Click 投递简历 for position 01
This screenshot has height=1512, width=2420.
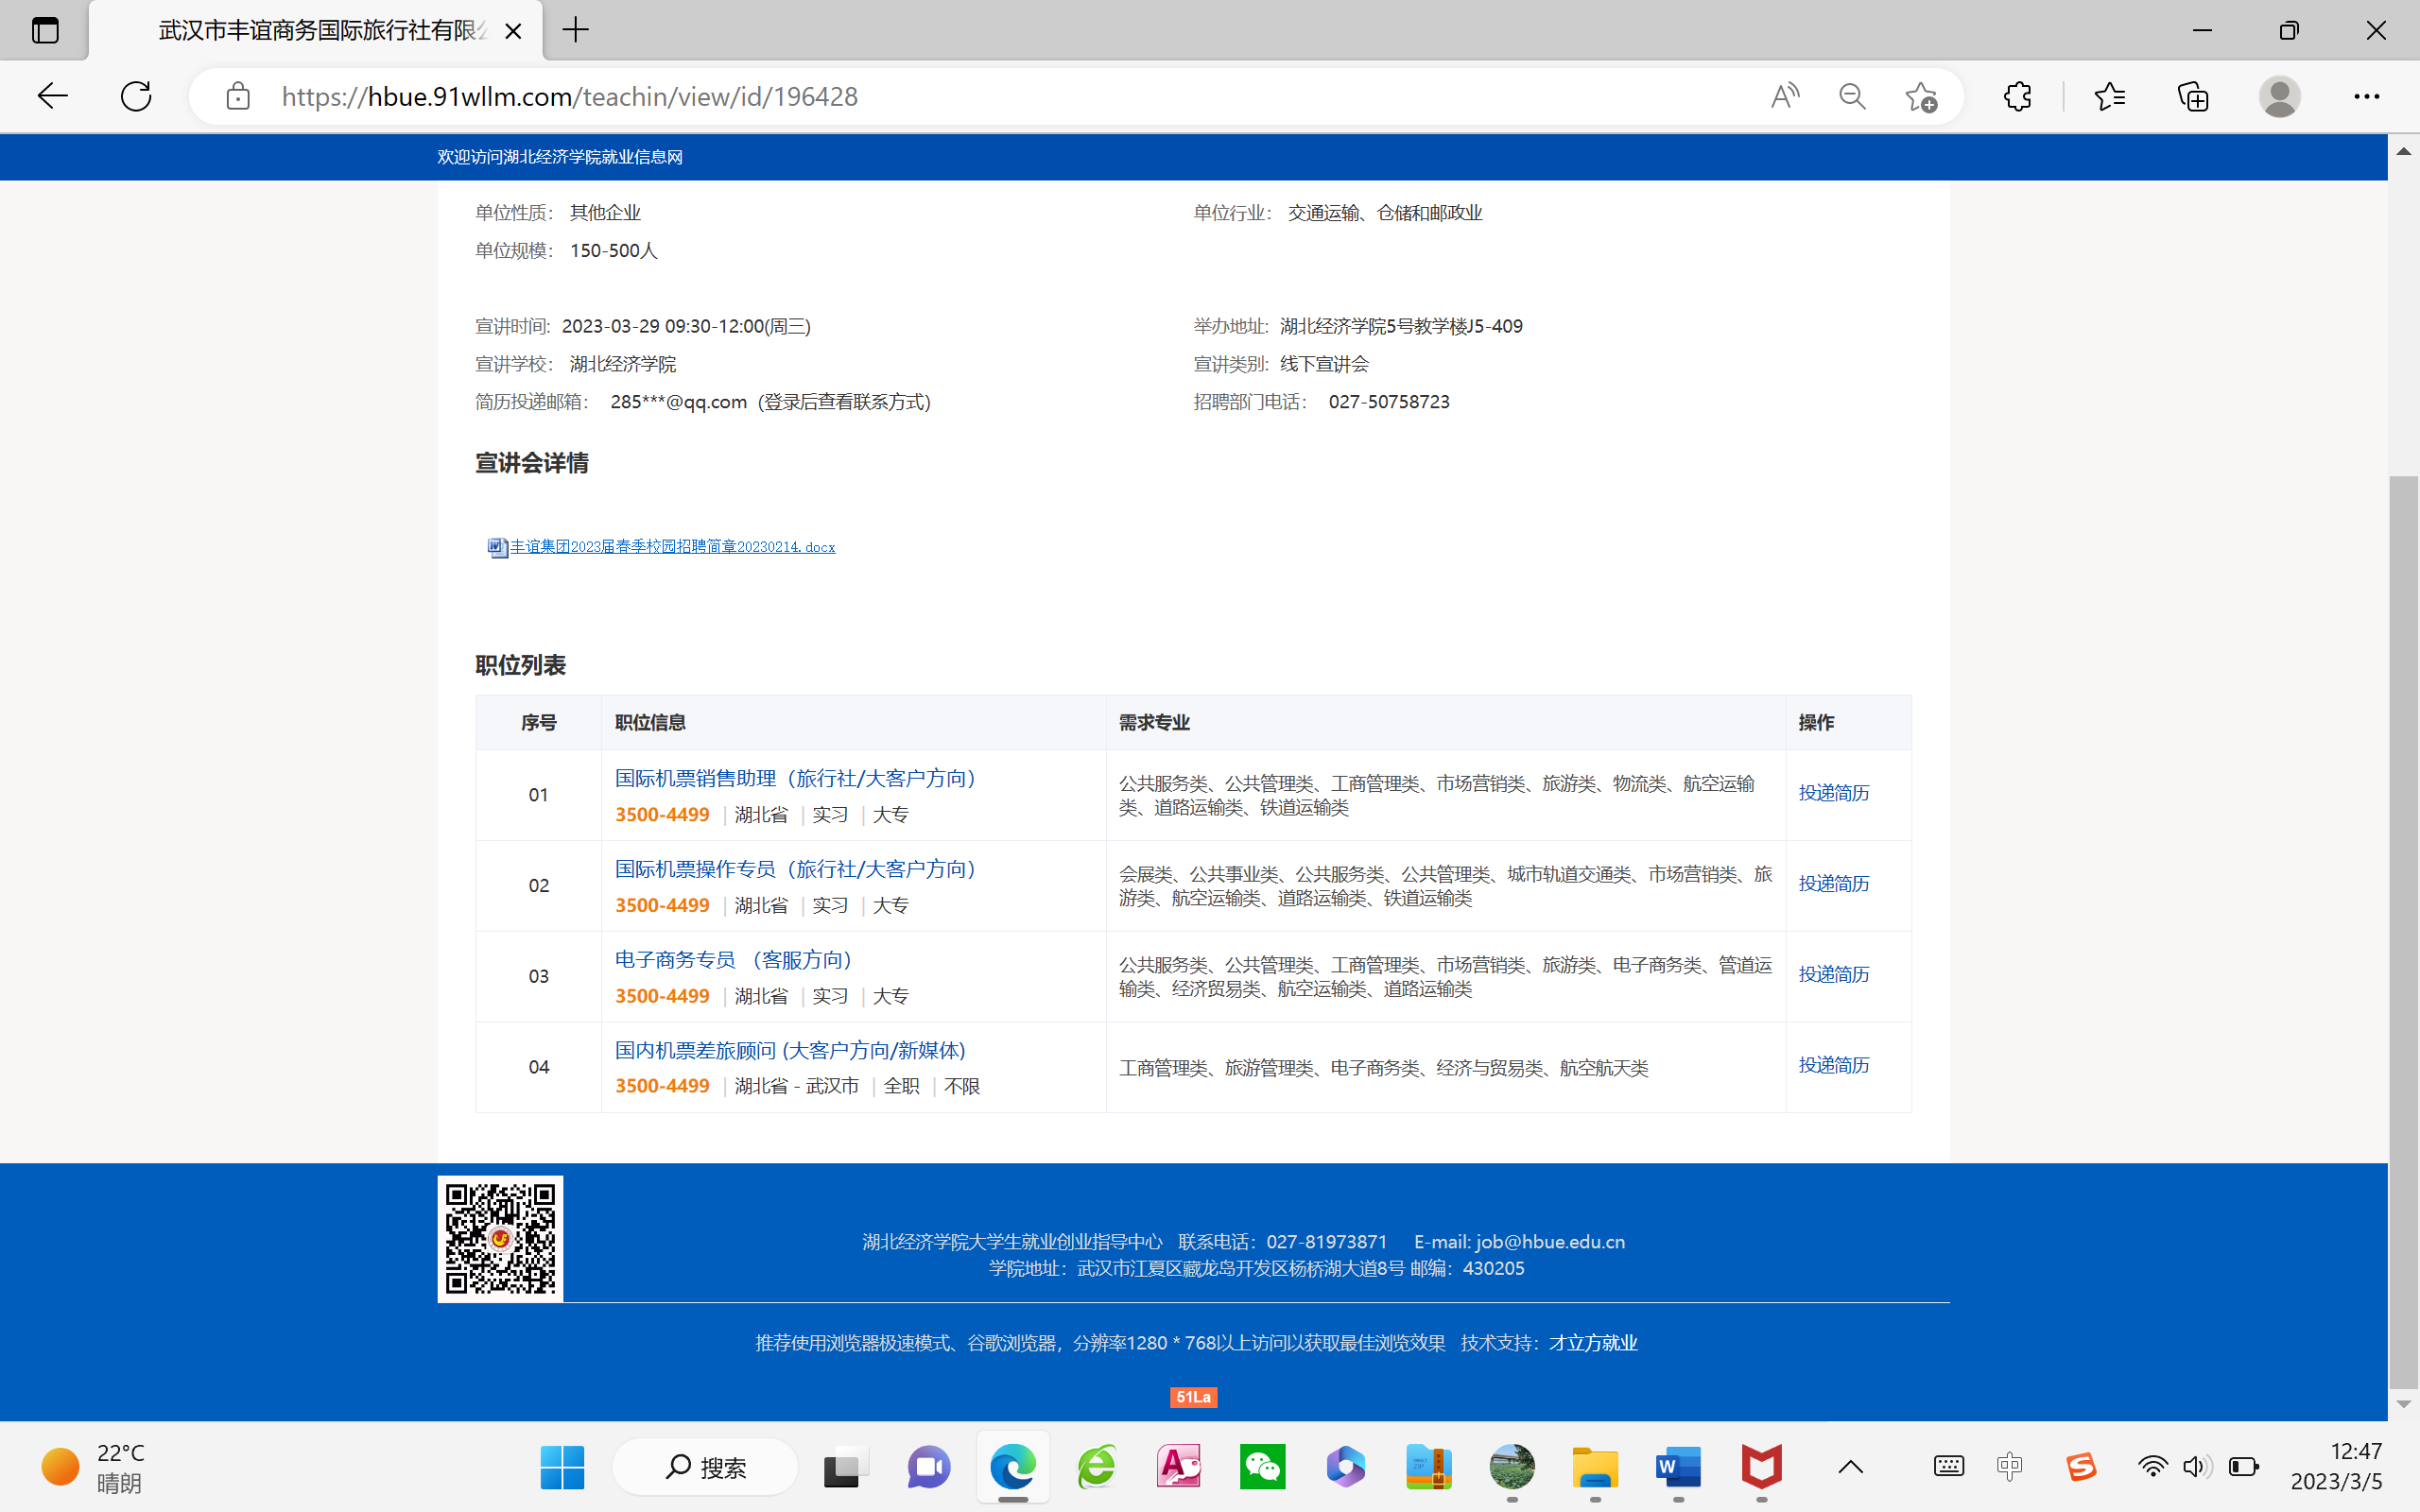click(x=1833, y=793)
